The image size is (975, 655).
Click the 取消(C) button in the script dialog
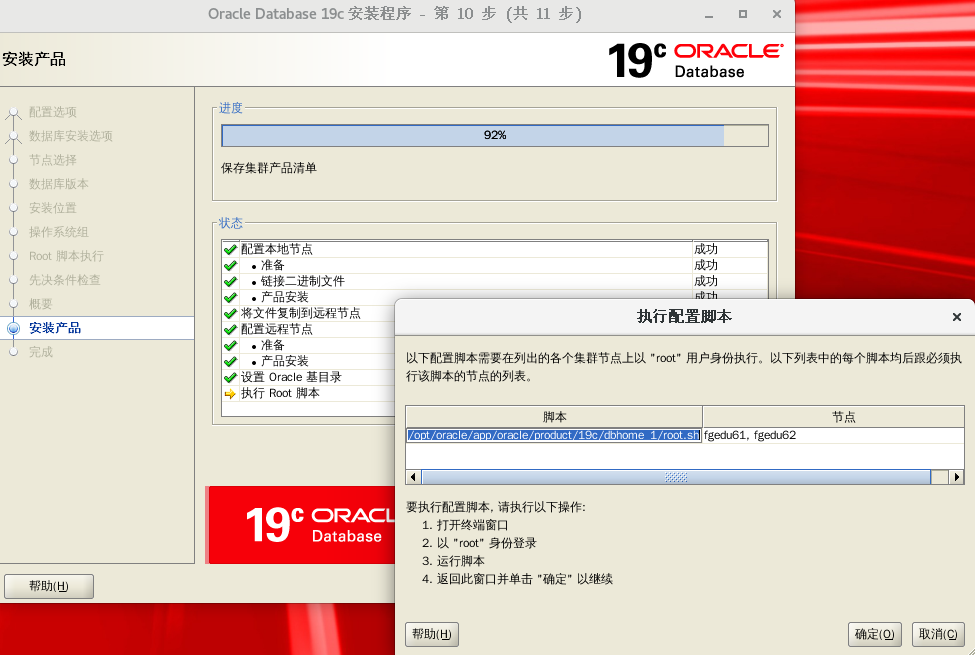tap(938, 634)
